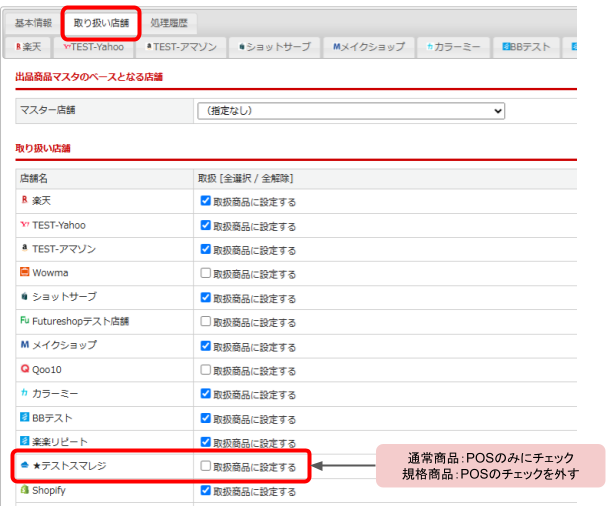Click the Qoo10 store name text
Screen dimensions: 613x510
pos(47,370)
